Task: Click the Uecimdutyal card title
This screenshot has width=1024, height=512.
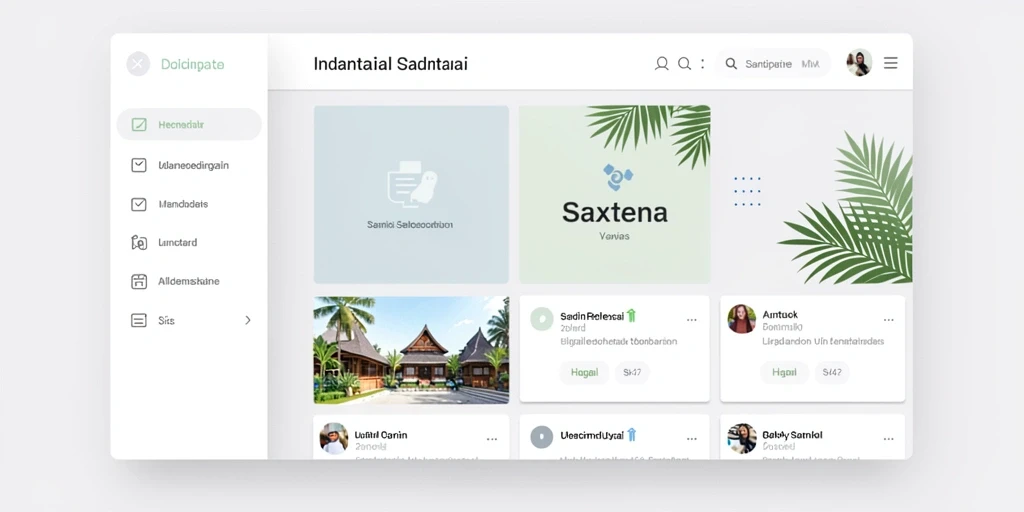Action: (592, 435)
